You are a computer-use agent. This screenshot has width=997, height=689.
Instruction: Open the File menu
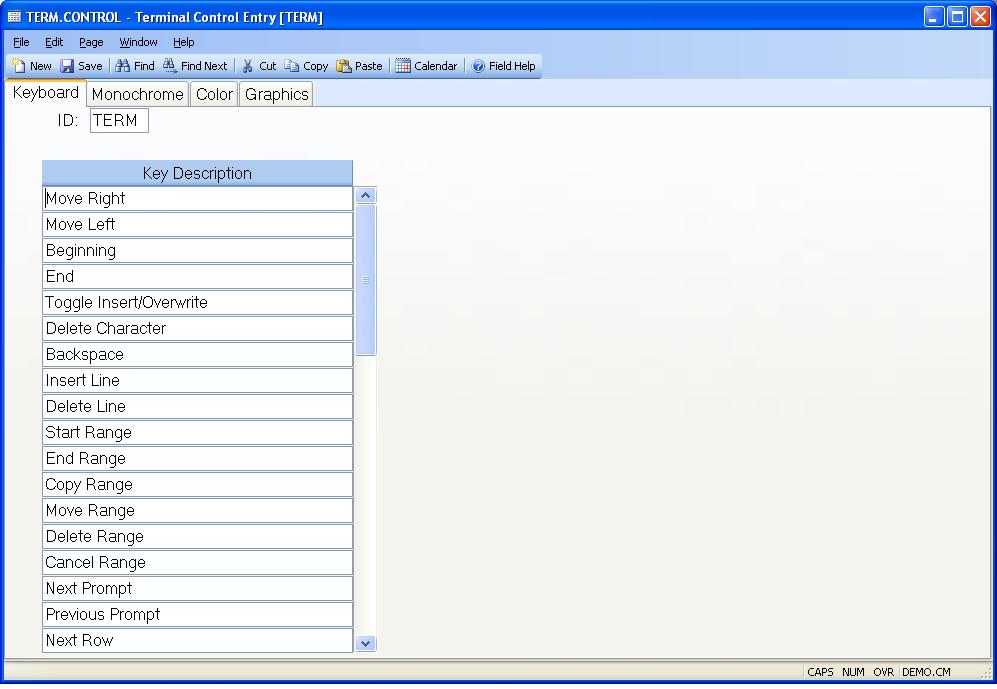pyautogui.click(x=21, y=42)
